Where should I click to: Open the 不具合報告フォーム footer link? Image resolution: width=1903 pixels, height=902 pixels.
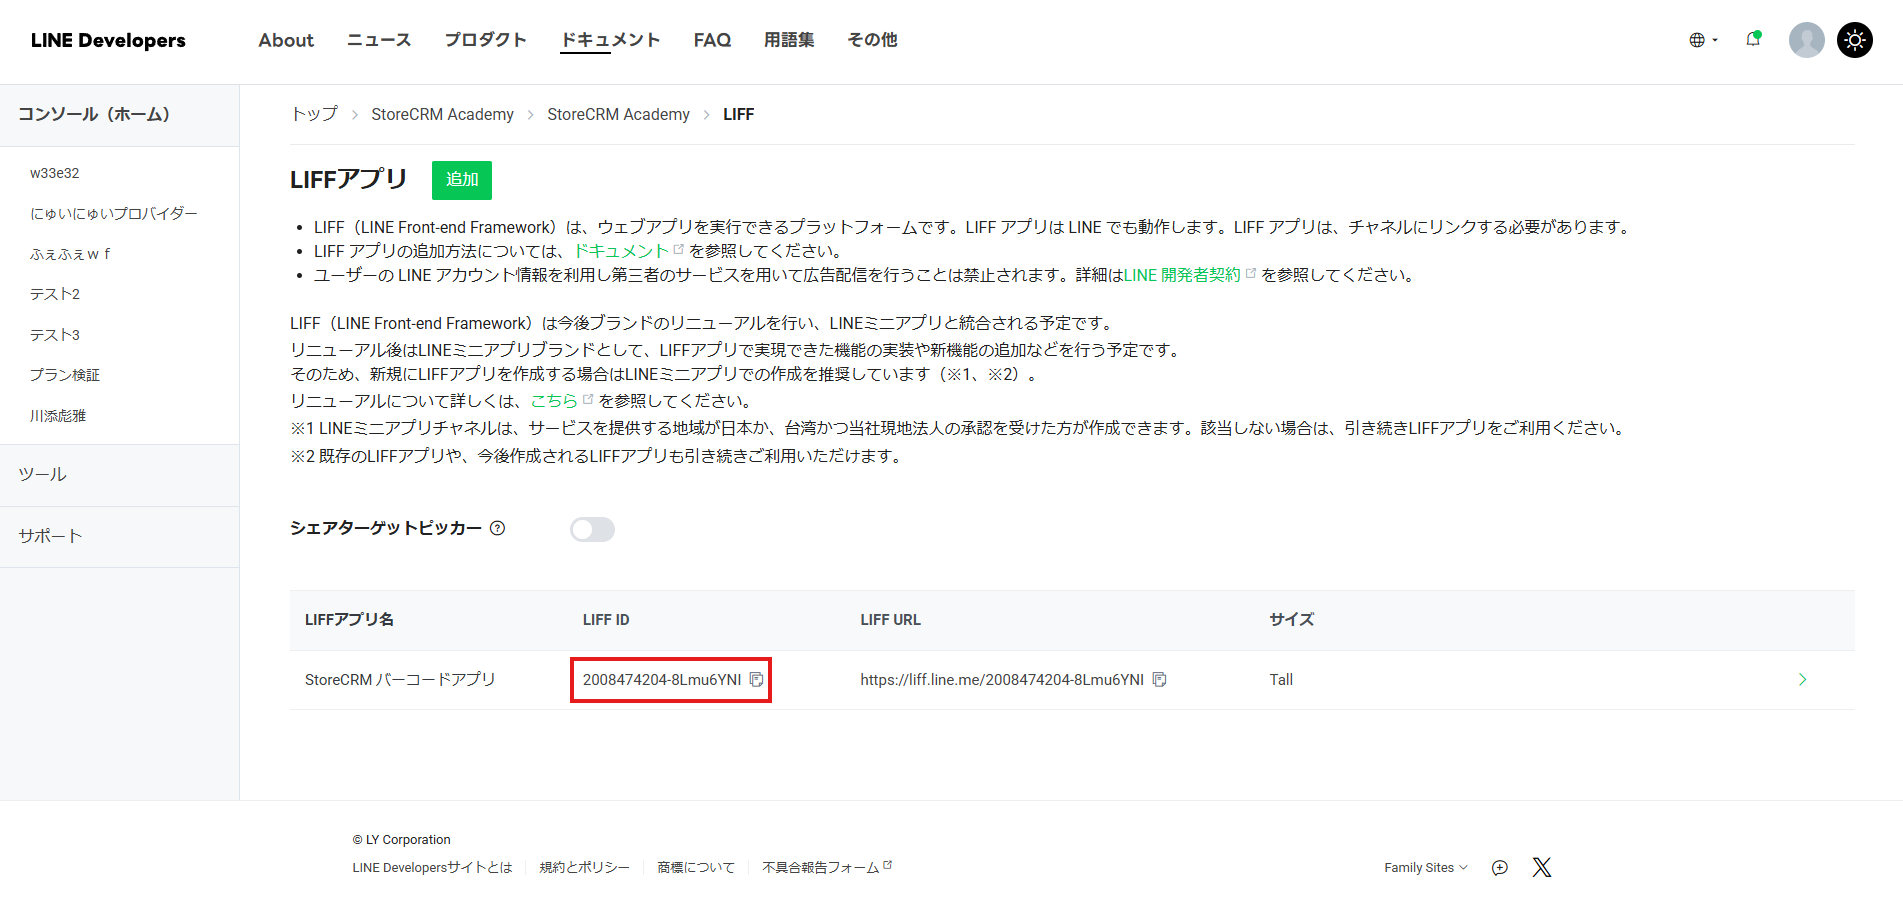coord(820,867)
